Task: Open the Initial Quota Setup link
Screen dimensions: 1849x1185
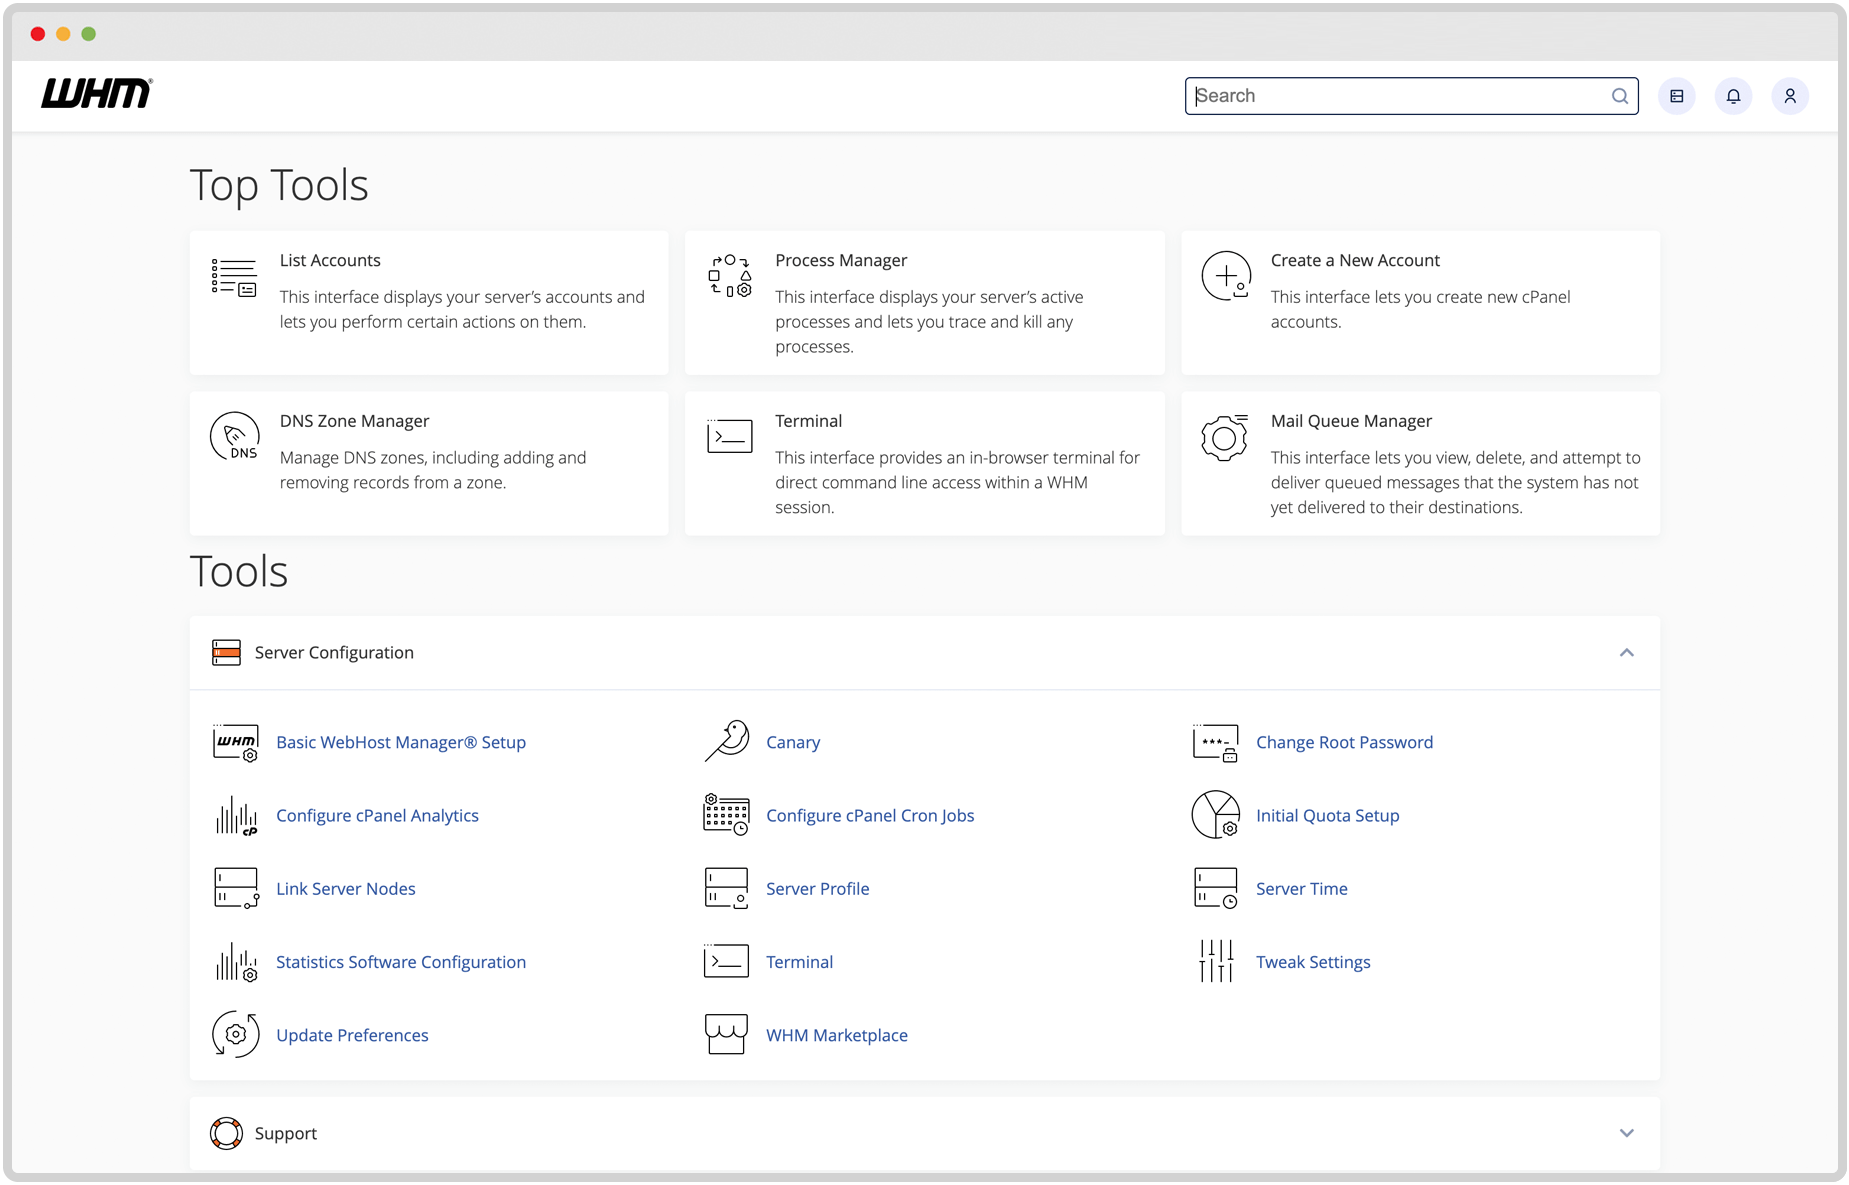Action: coord(1327,815)
